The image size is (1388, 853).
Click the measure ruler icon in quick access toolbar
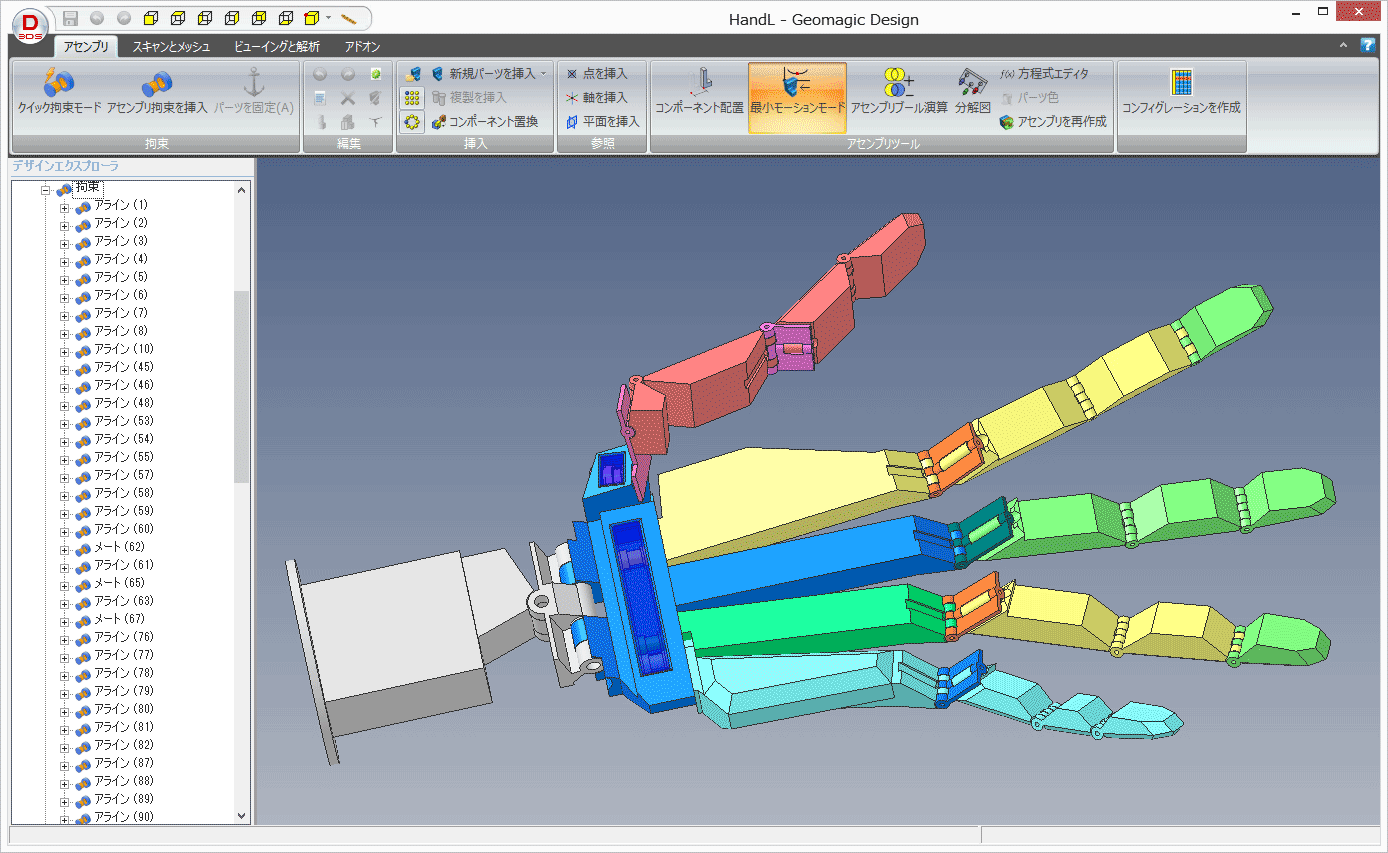pos(349,18)
